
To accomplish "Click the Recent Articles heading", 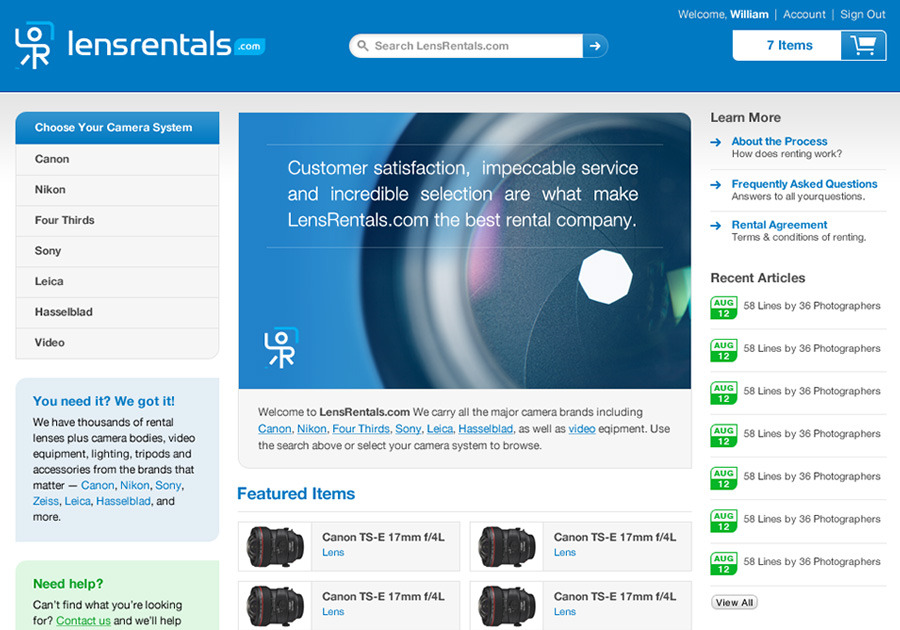I will (x=758, y=278).
